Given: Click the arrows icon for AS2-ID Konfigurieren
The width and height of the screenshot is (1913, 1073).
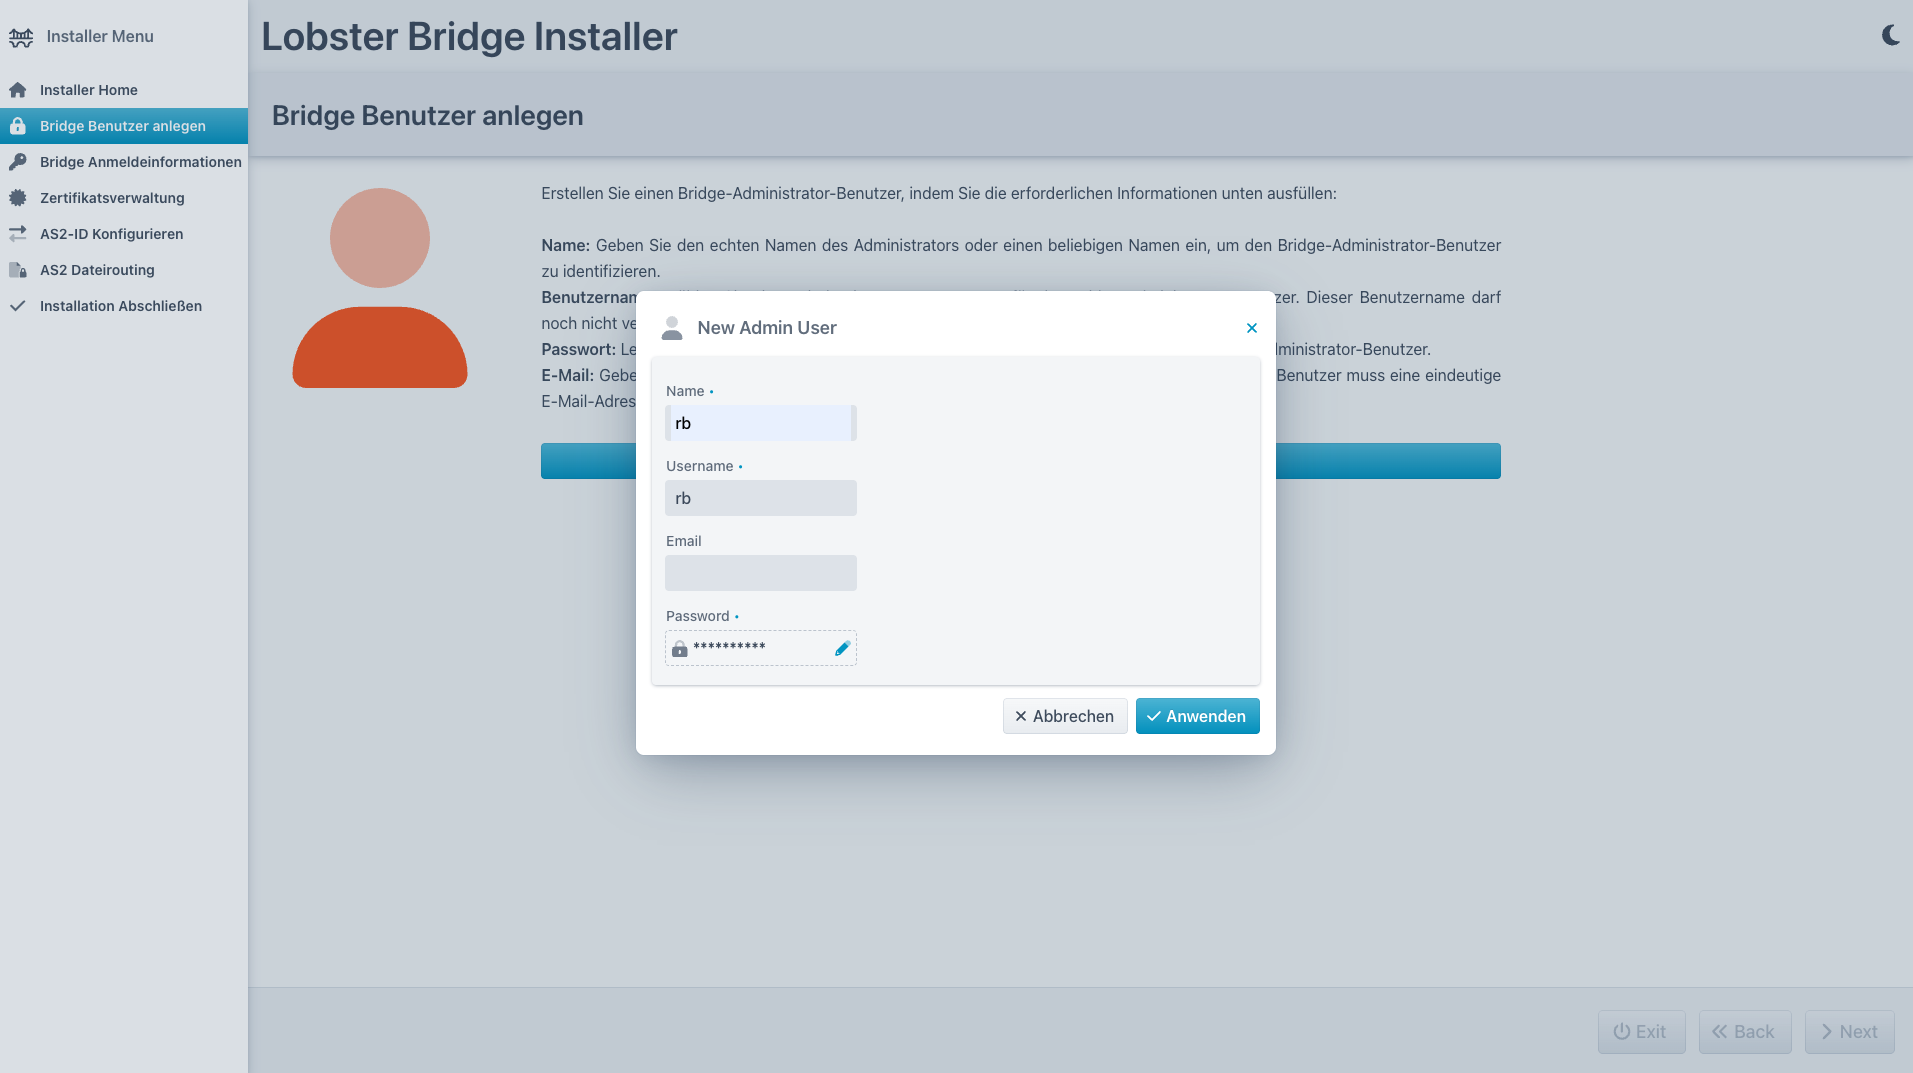Looking at the screenshot, I should [18, 234].
